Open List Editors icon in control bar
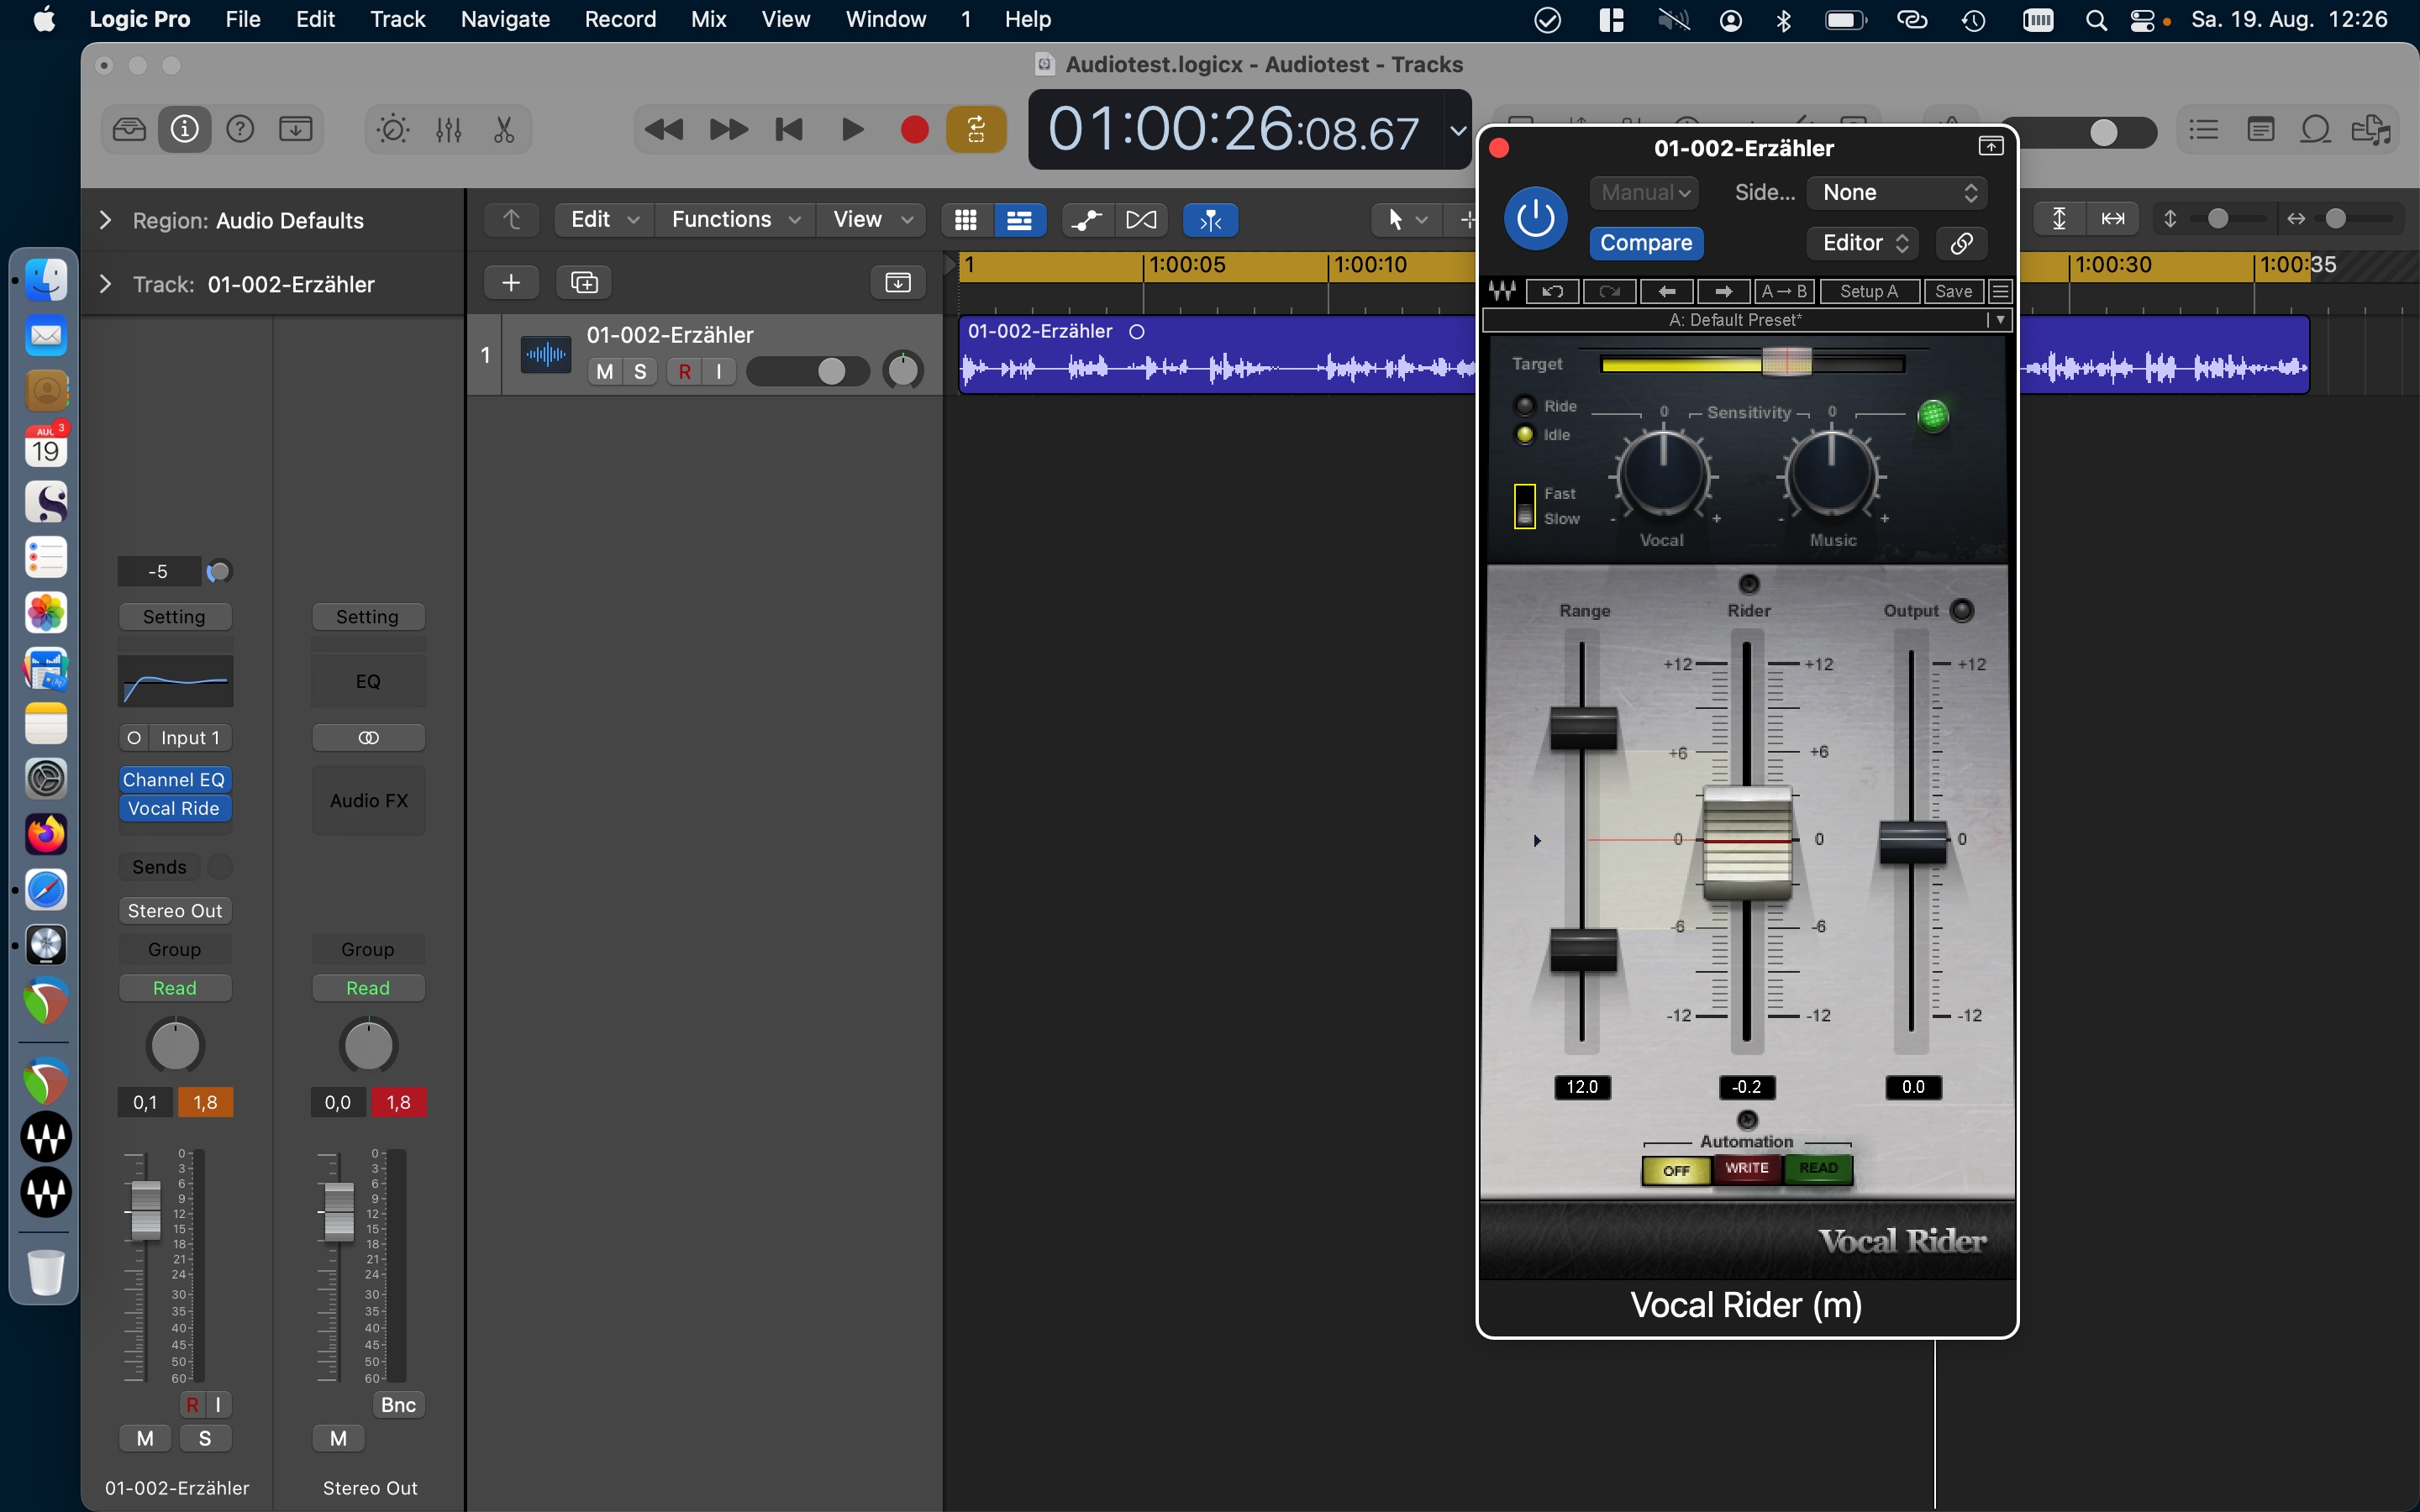This screenshot has width=2420, height=1512. (x=2204, y=130)
